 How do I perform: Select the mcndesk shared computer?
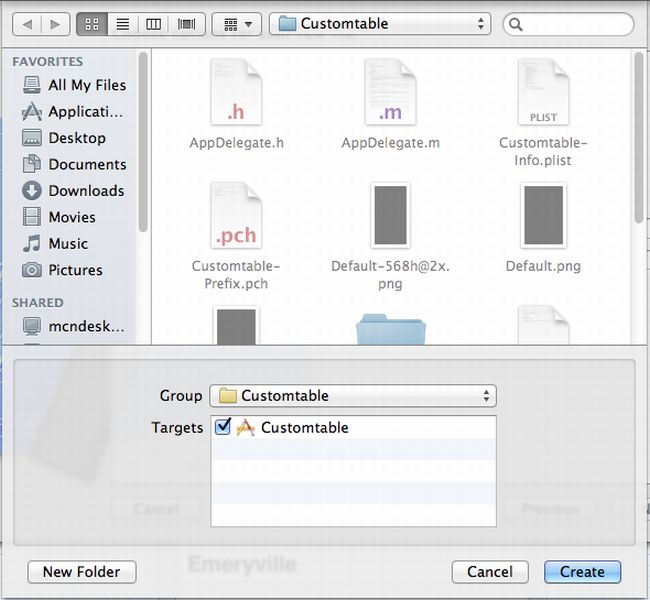[x=74, y=326]
